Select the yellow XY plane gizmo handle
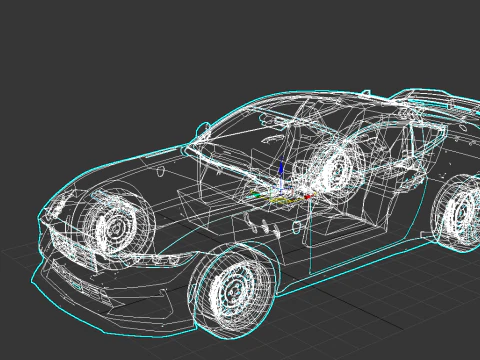This screenshot has height=360, width=480. [282, 200]
